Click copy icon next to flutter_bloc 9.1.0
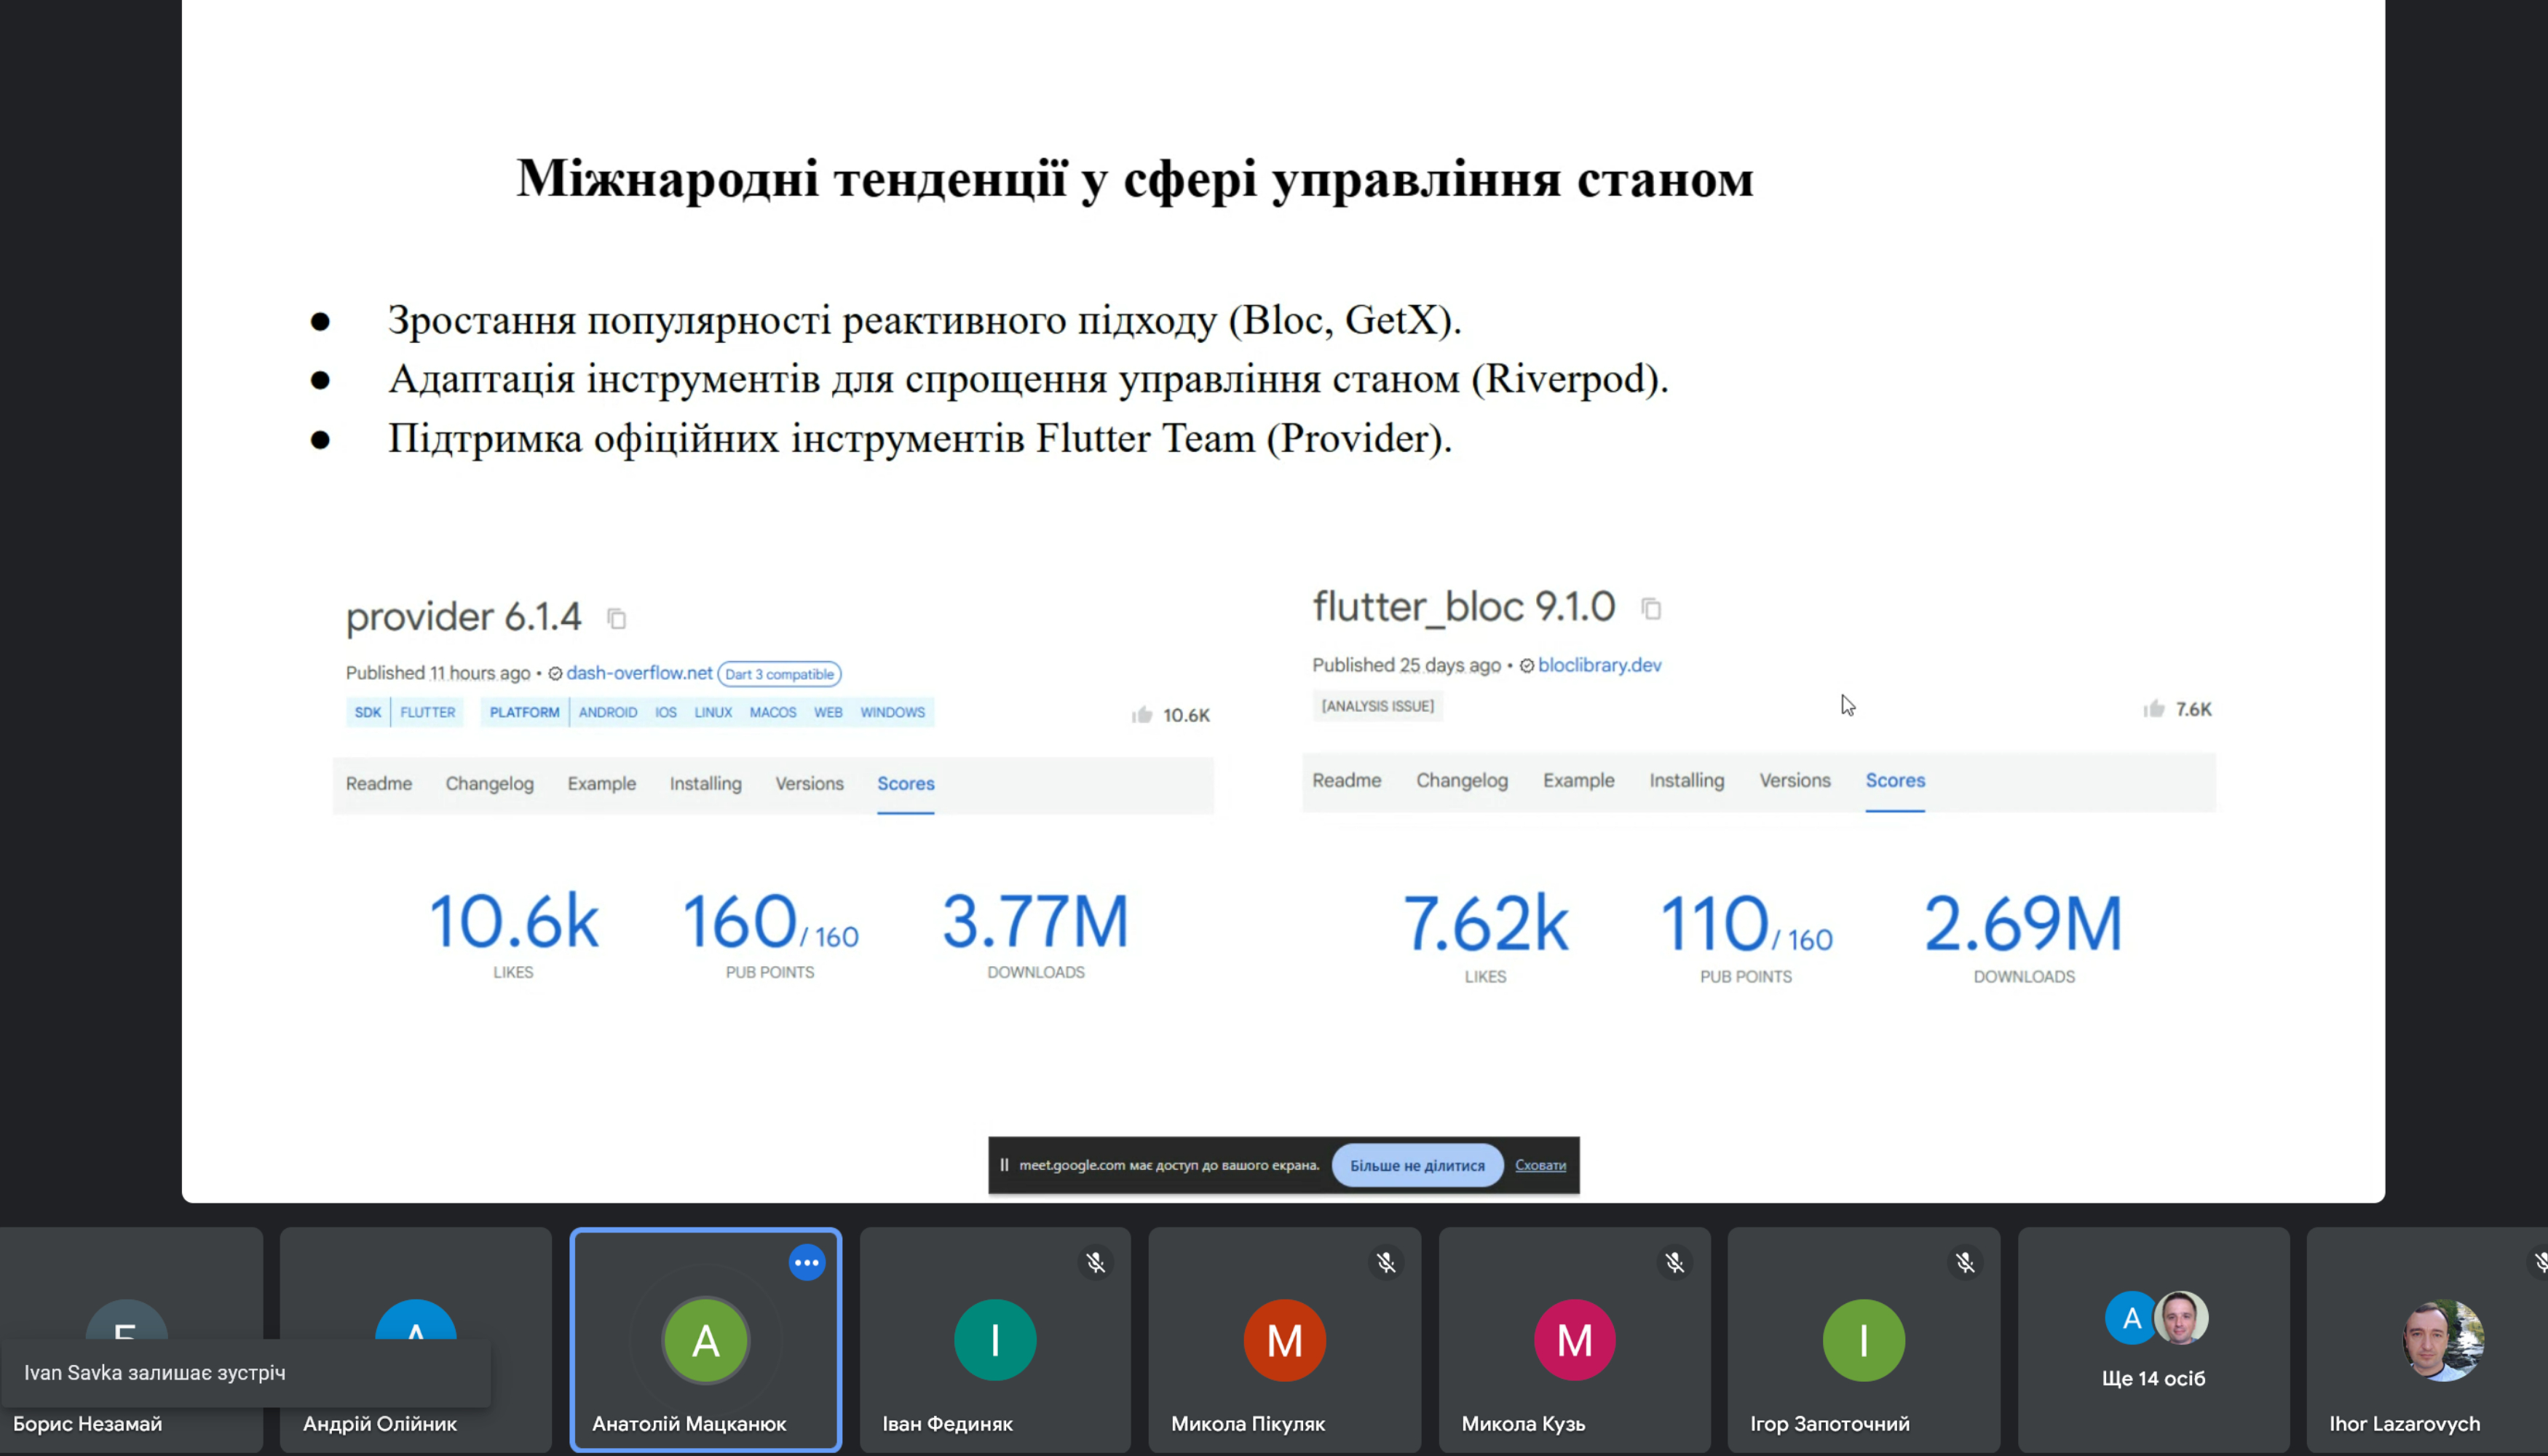This screenshot has height=1456, width=2548. coord(1651,608)
